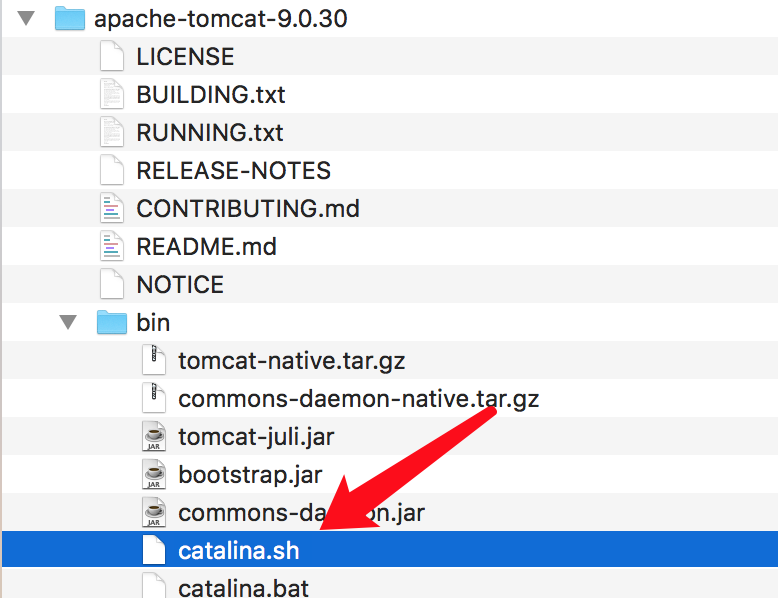Click the commons-daemon-native.tar.gz archive icon

154,398
